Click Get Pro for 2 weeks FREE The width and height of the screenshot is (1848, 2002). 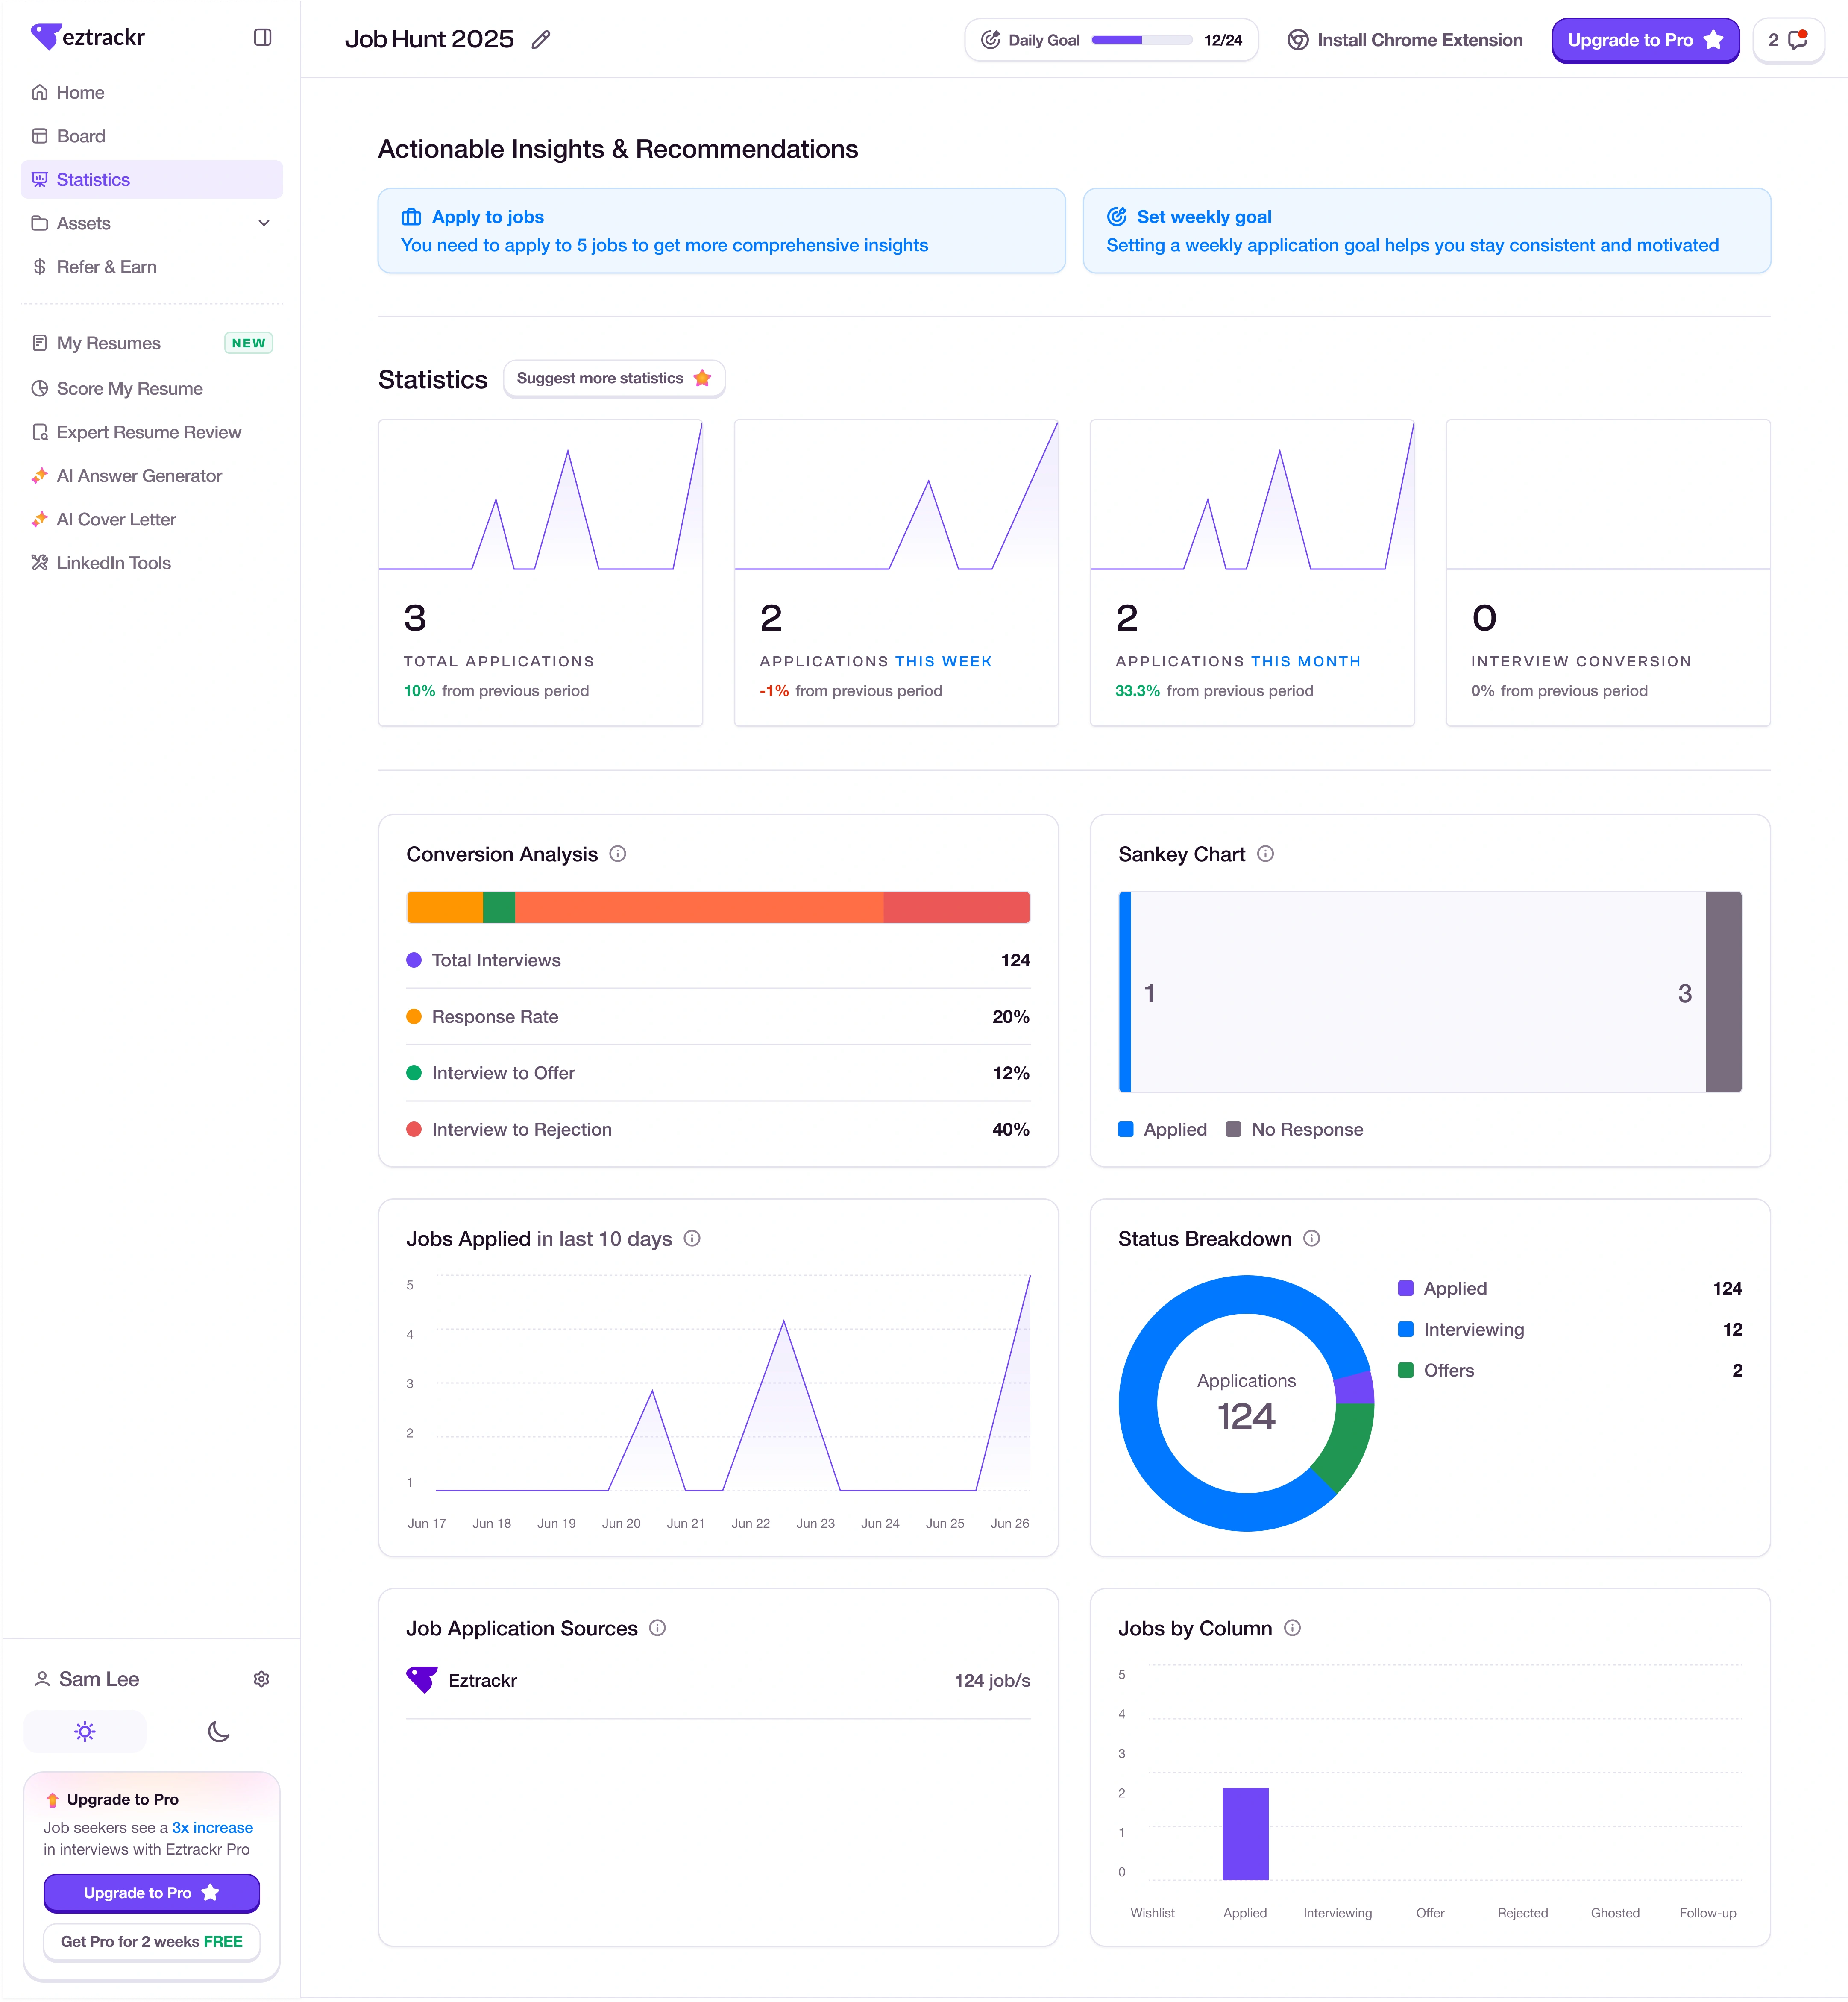pos(151,1941)
